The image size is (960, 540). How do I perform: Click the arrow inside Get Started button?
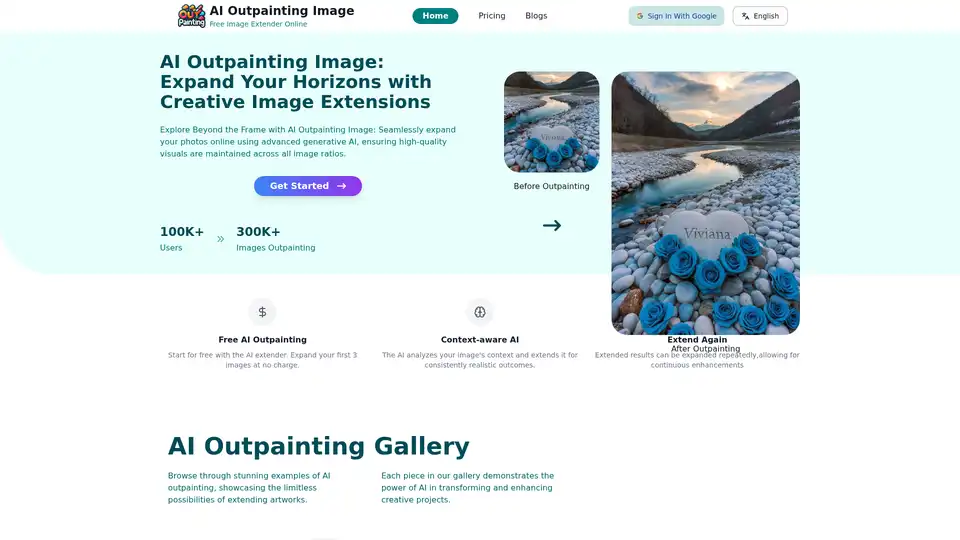[x=341, y=186]
